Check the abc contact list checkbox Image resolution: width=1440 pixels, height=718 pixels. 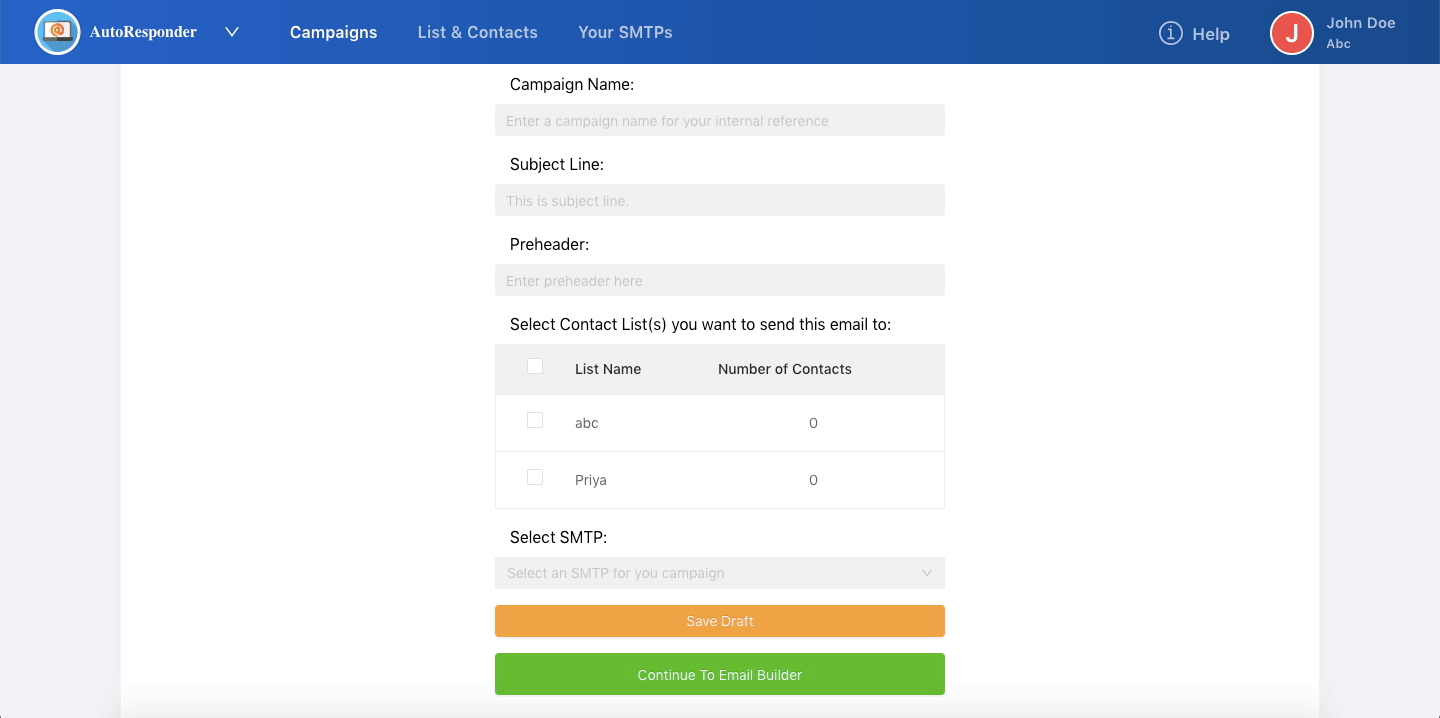pyautogui.click(x=535, y=421)
